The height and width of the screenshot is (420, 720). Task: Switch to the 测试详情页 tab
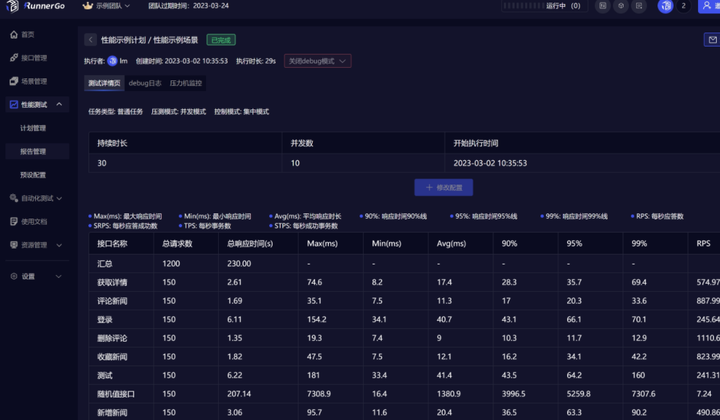(104, 83)
